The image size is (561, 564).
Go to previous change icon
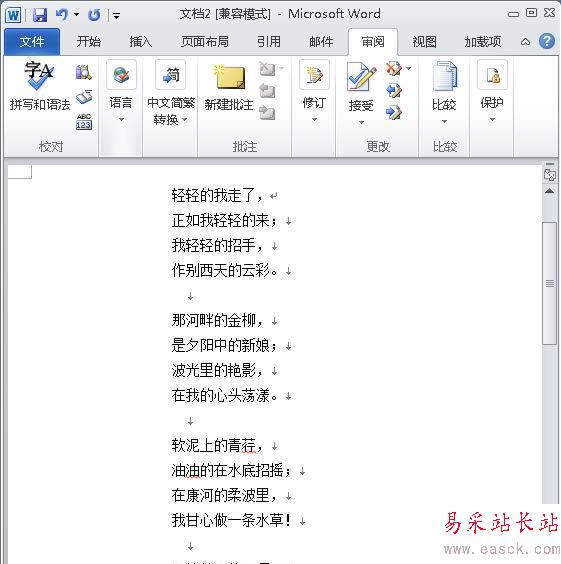click(x=393, y=91)
